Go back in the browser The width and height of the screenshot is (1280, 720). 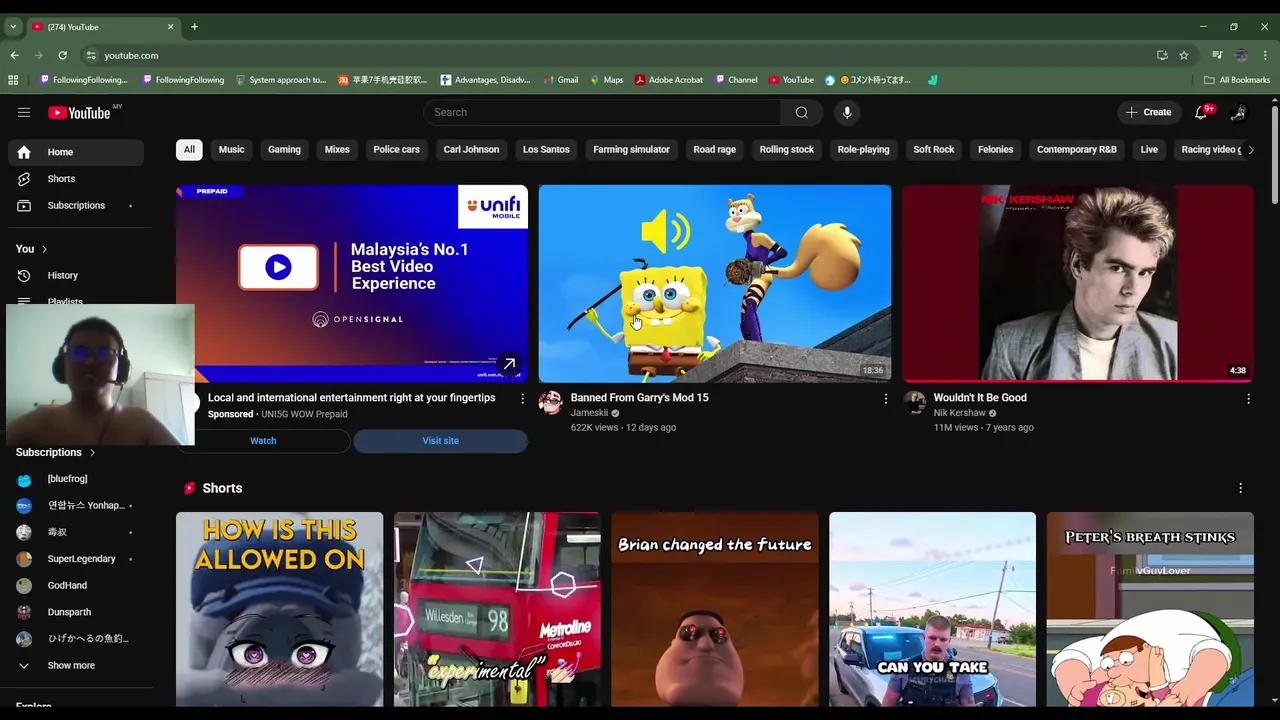14,55
